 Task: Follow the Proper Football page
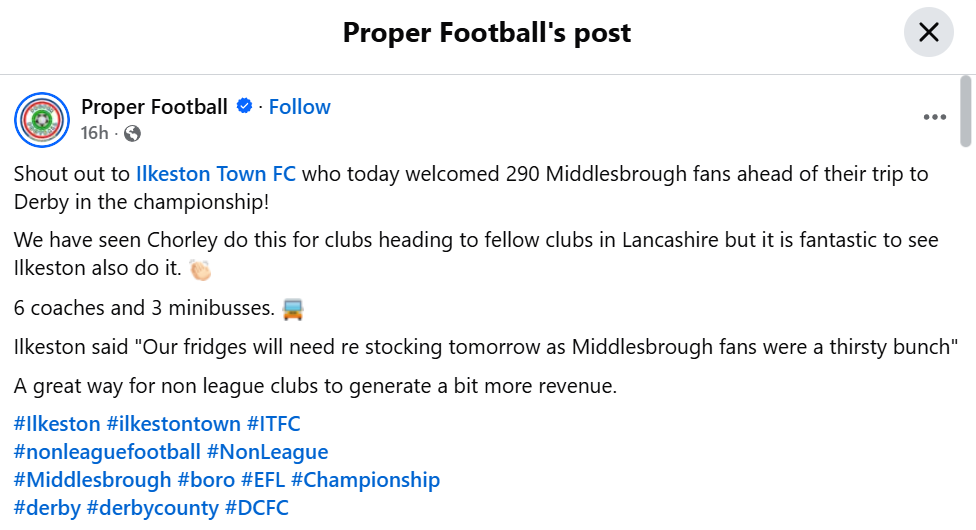pos(299,107)
